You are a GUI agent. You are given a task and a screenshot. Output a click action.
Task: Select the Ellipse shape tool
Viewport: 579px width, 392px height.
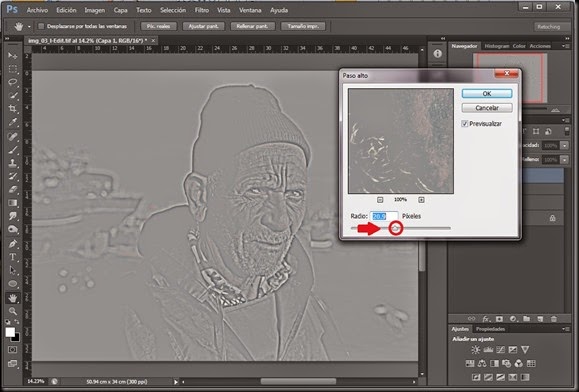[x=13, y=284]
